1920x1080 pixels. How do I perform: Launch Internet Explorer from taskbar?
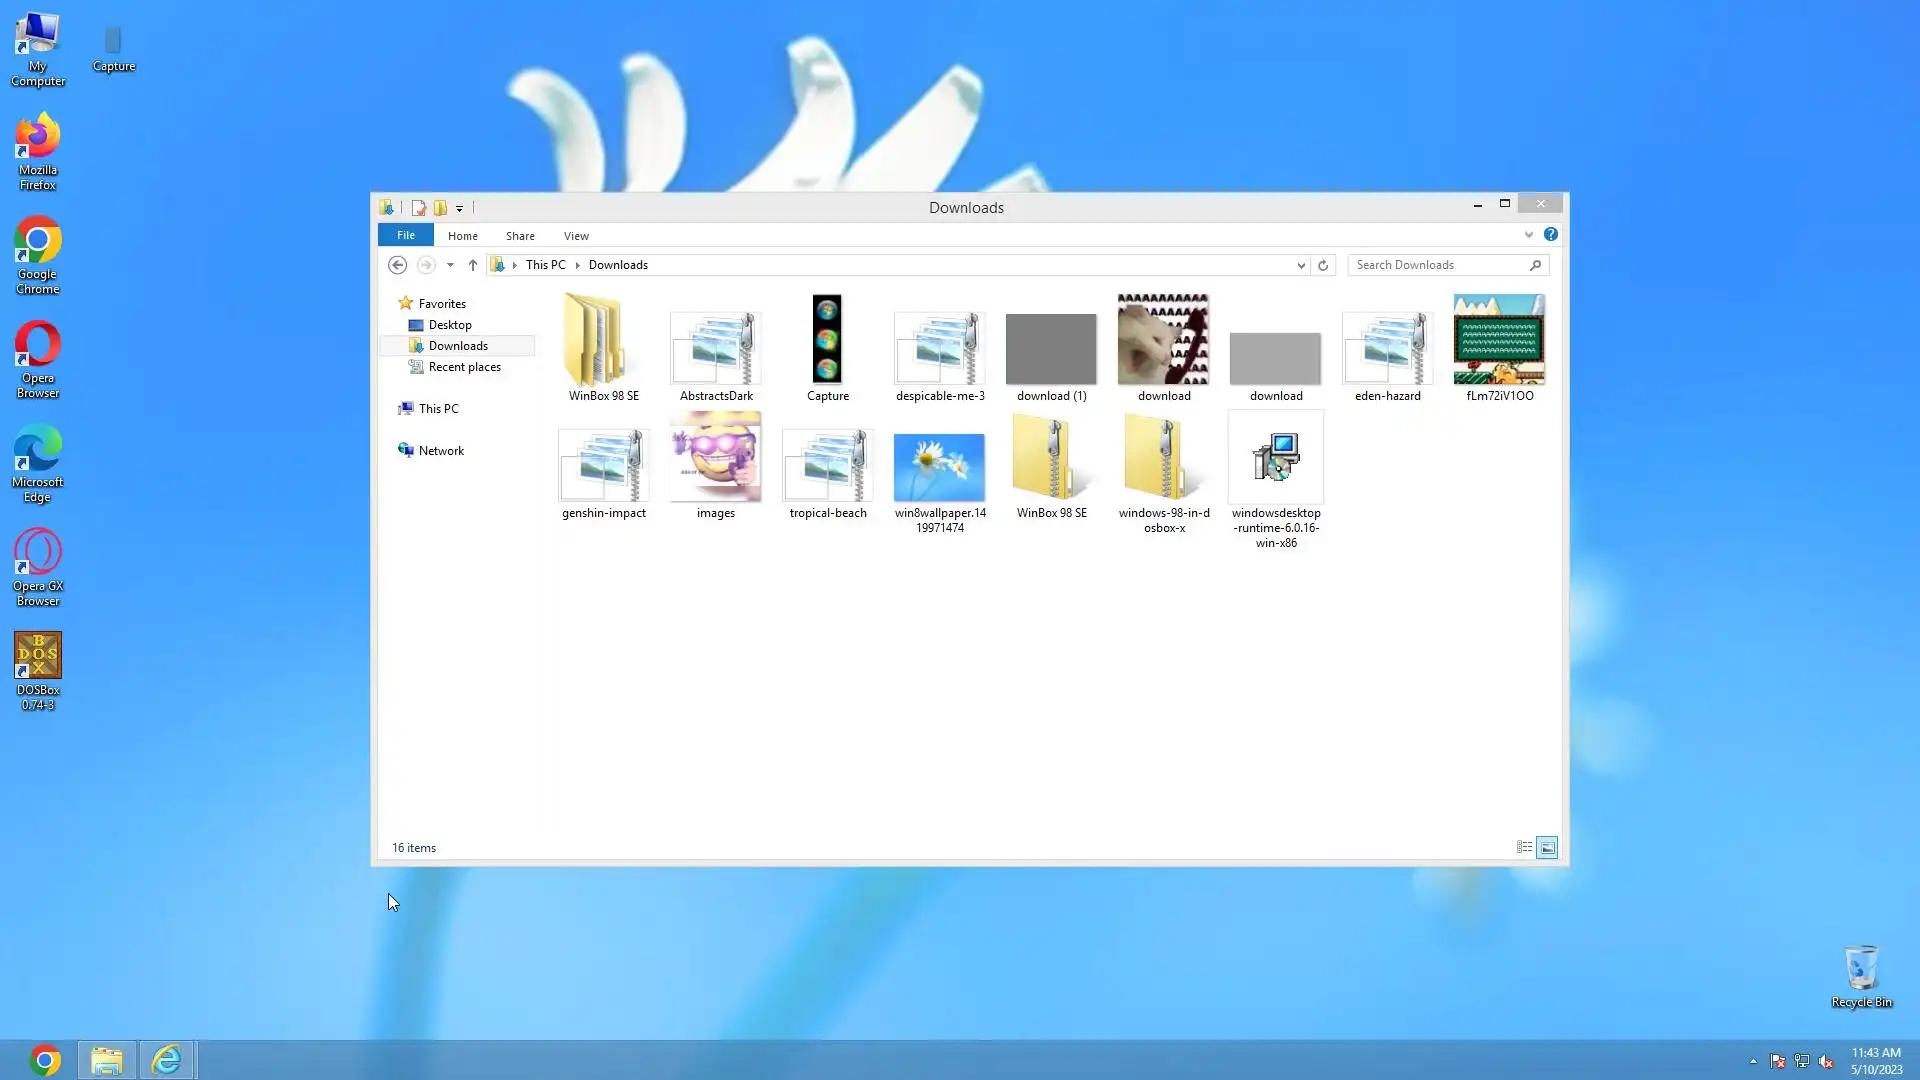tap(167, 1060)
